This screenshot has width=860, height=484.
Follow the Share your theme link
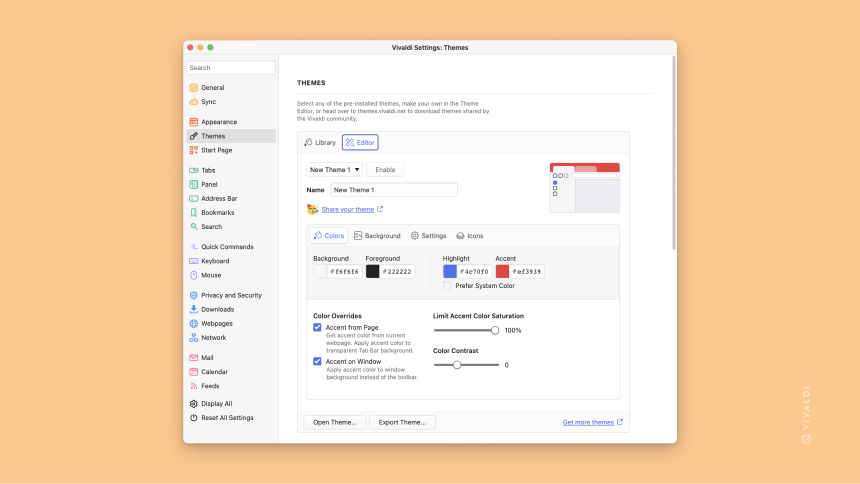coord(348,209)
